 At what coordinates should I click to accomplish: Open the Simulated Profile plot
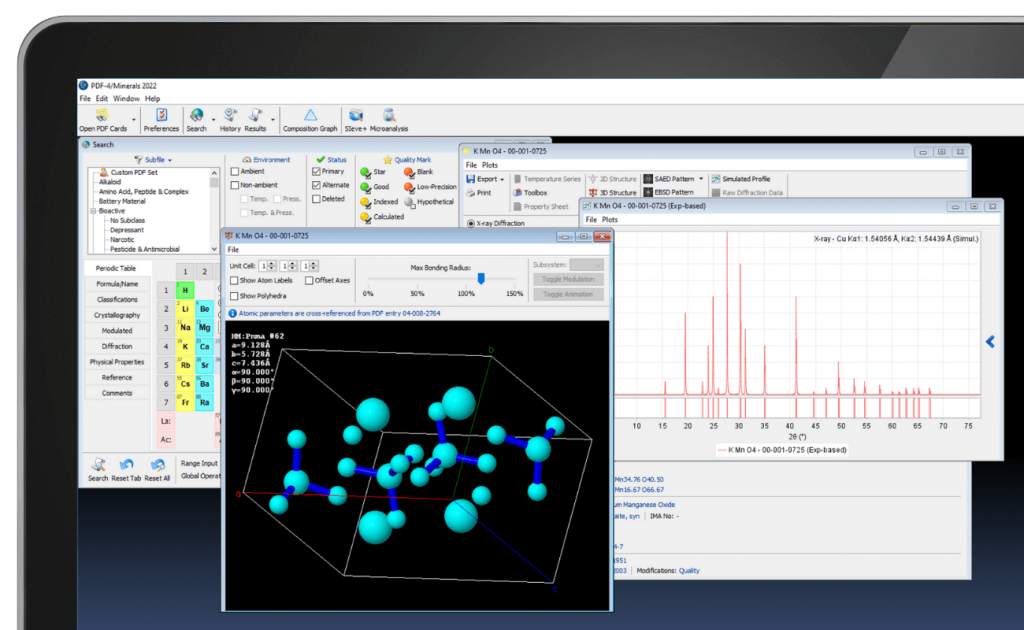(741, 179)
